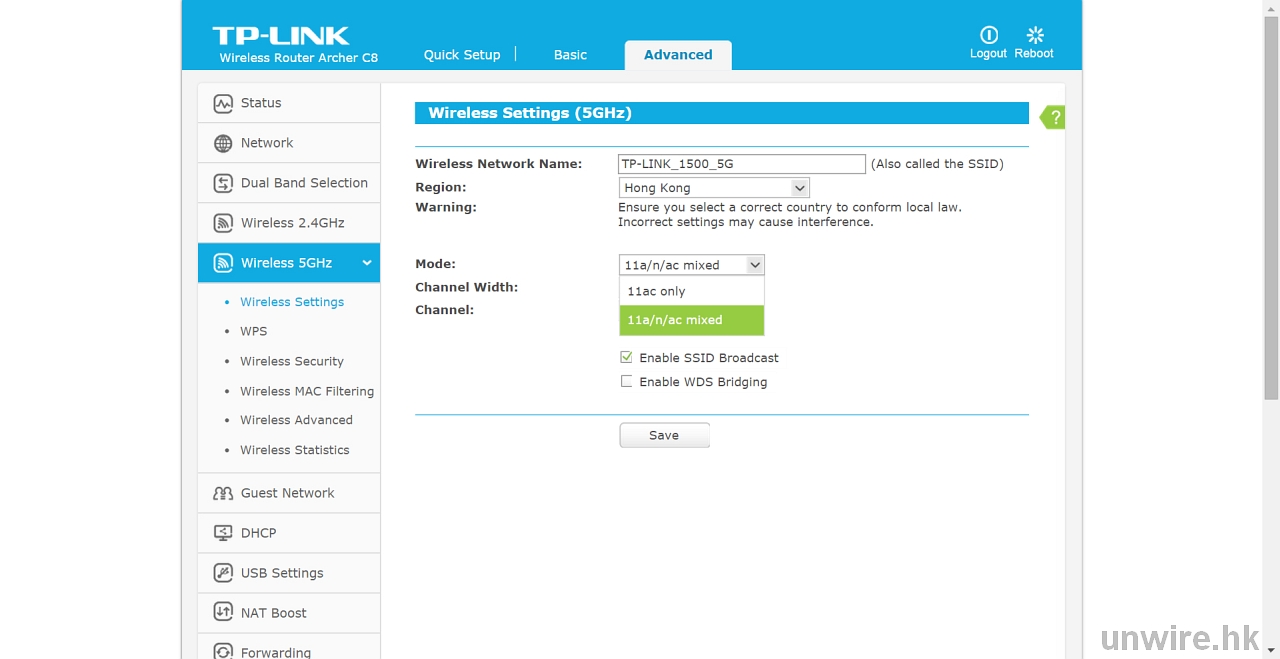Click the Reboot icon in header
Viewport: 1280px width, 659px height.
[x=1035, y=35]
